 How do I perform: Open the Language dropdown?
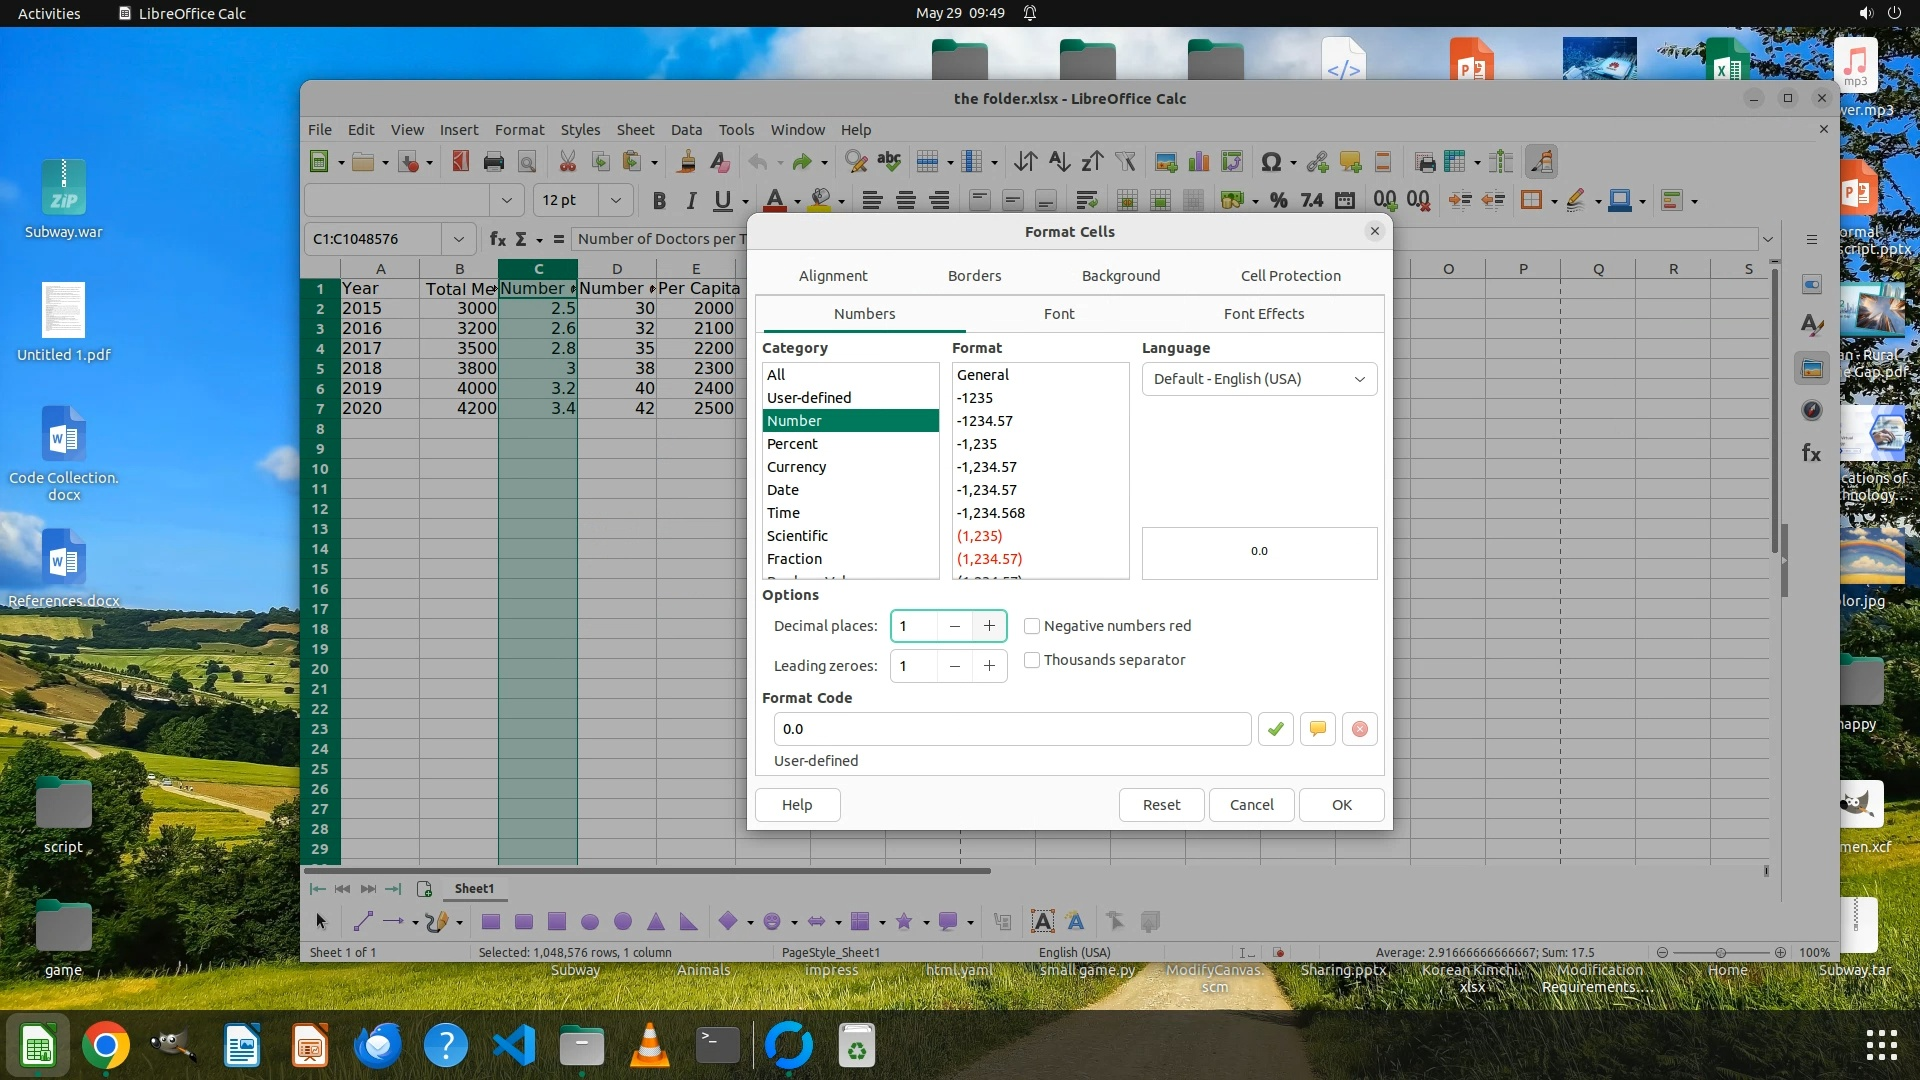click(x=1259, y=379)
